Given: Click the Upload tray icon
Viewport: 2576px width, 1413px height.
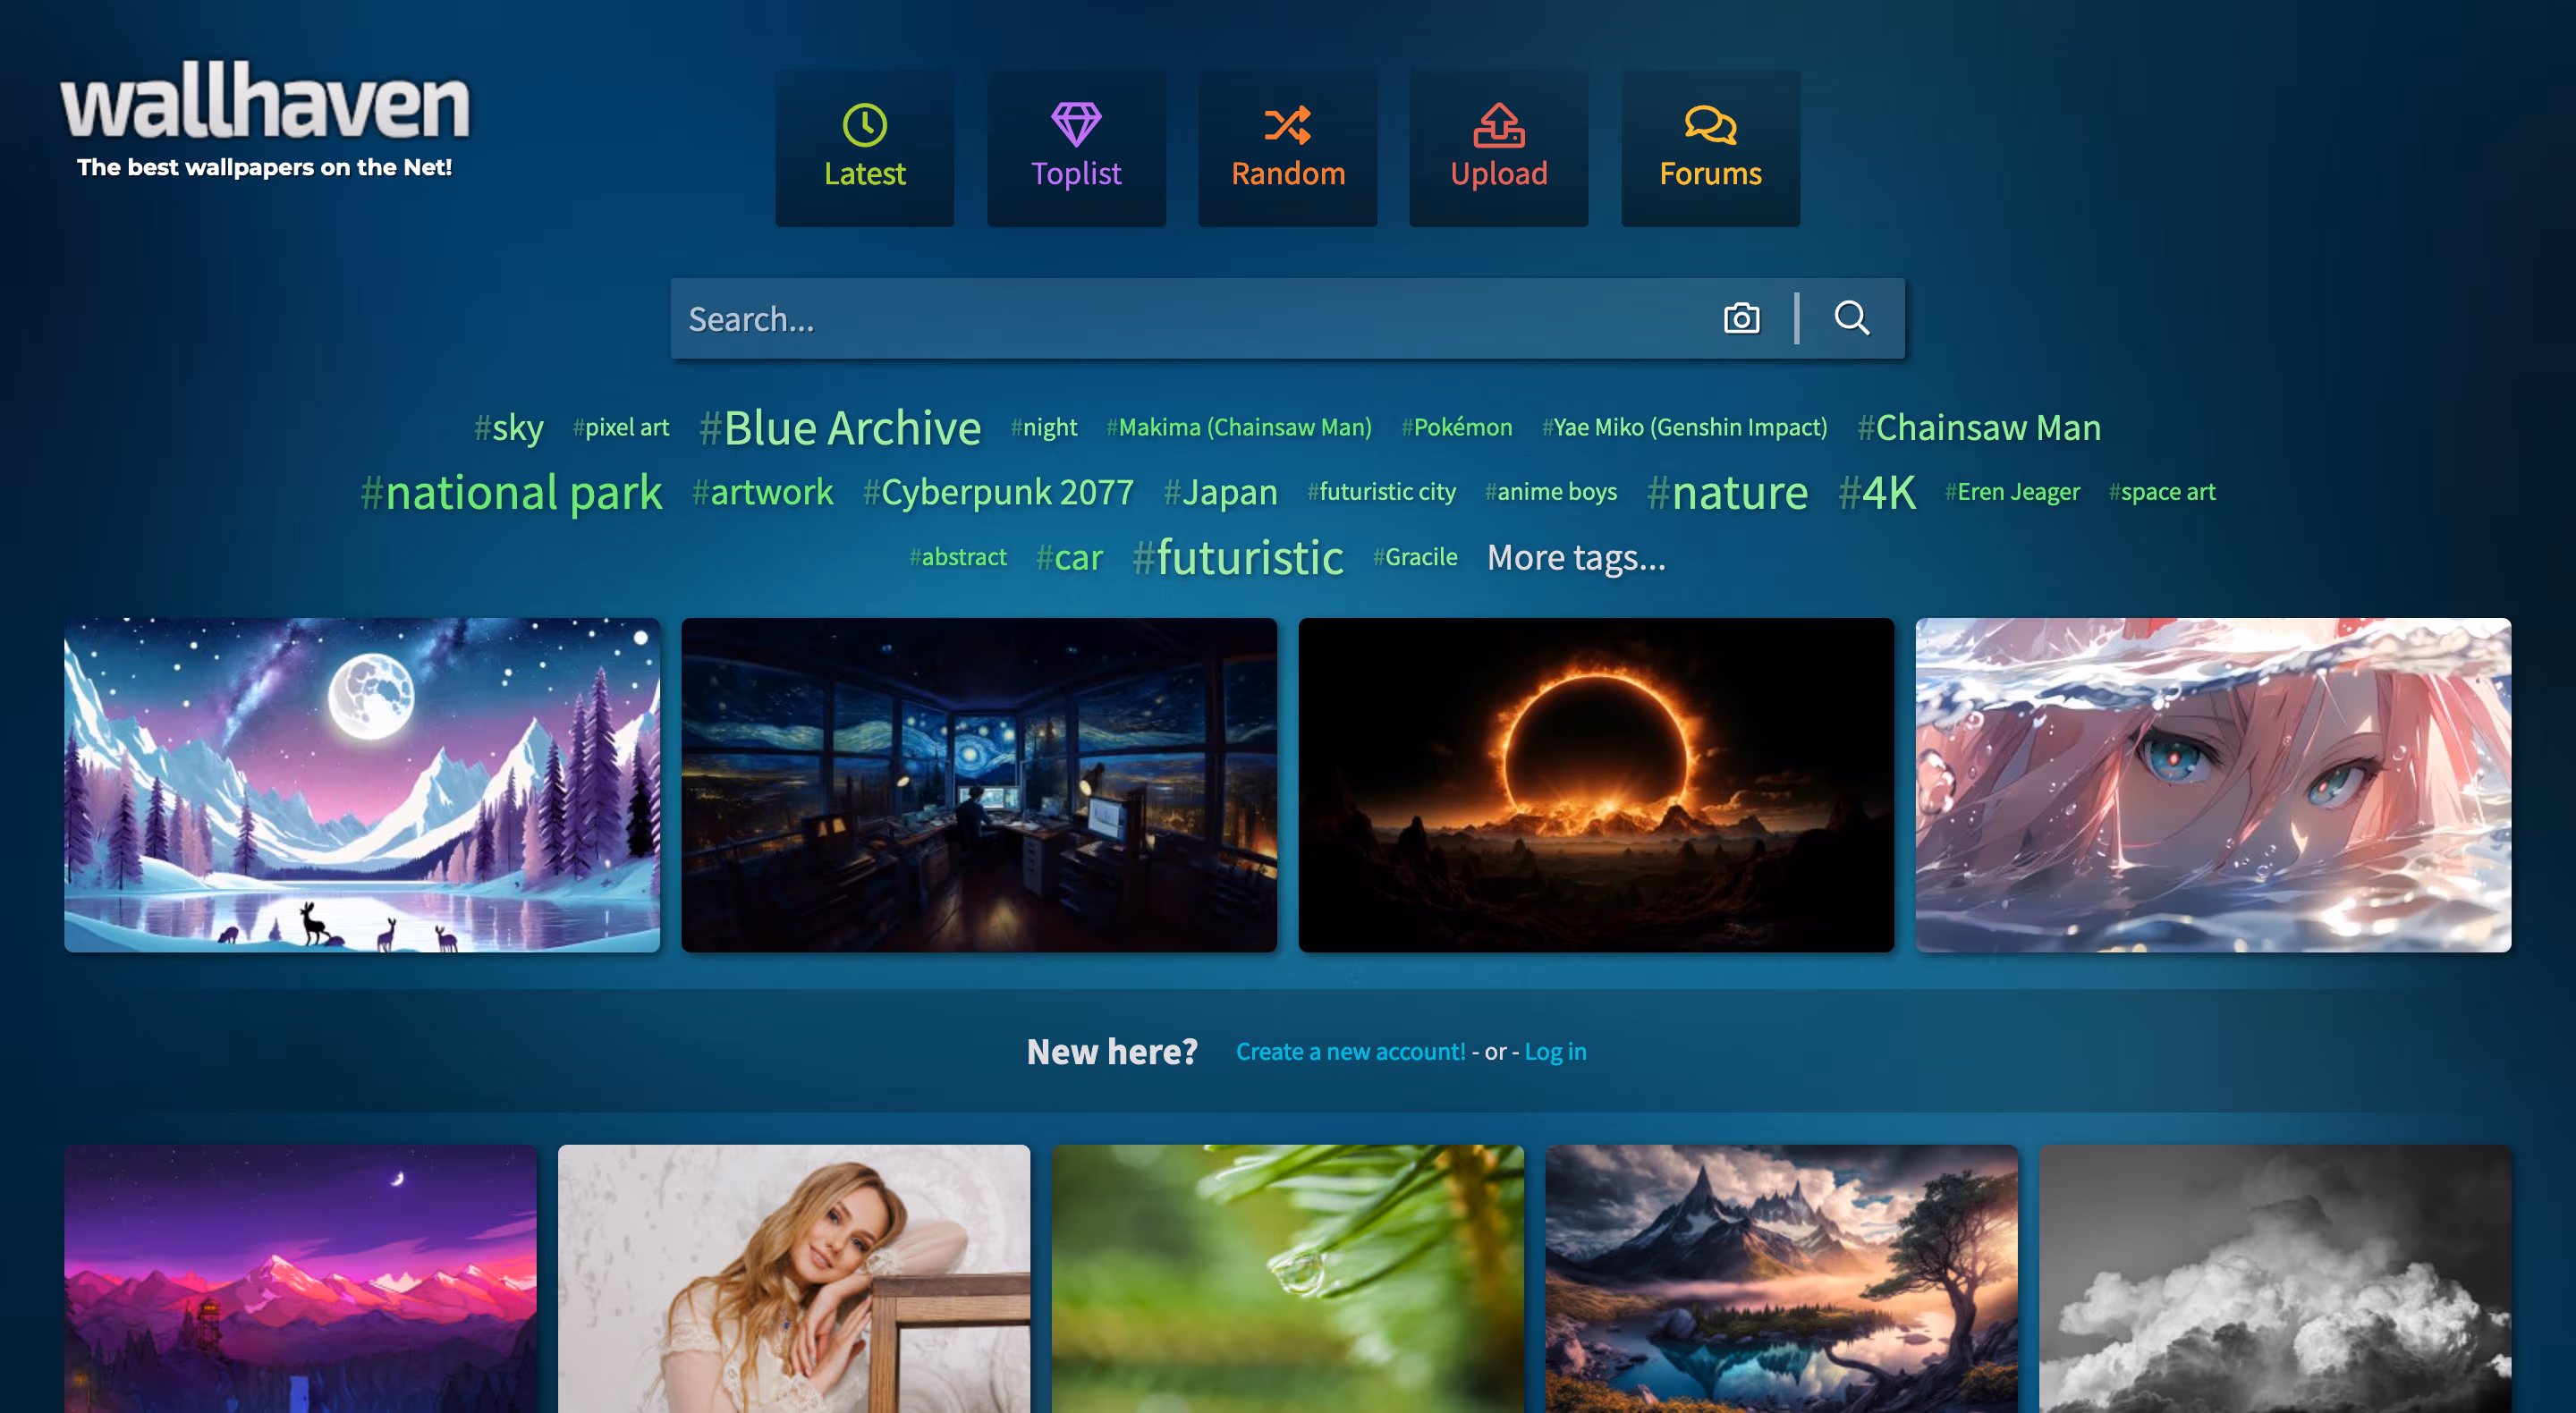Looking at the screenshot, I should point(1498,125).
